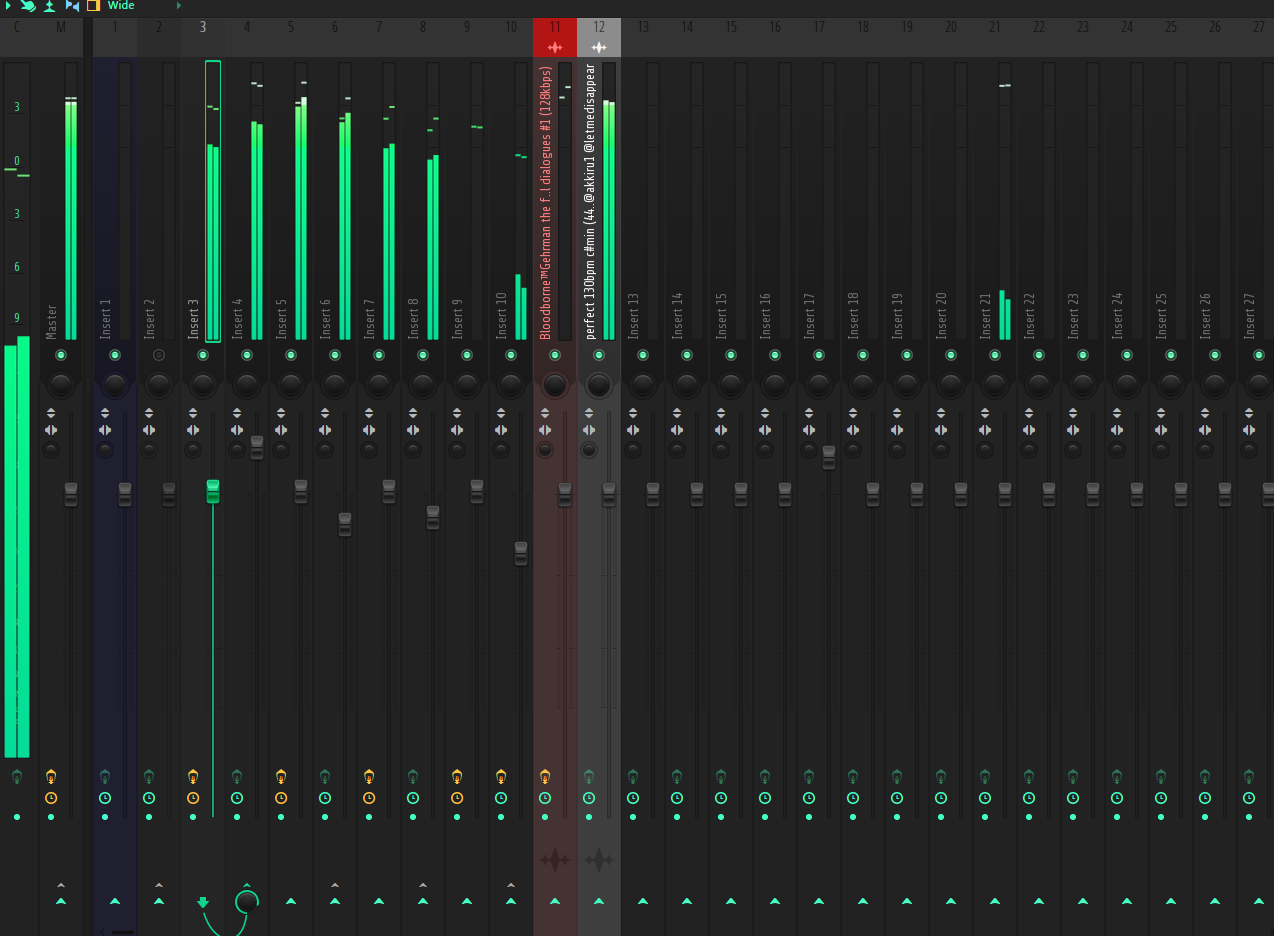This screenshot has height=936, width=1274.
Task: Select the Insert 23 track name
Action: (1073, 315)
